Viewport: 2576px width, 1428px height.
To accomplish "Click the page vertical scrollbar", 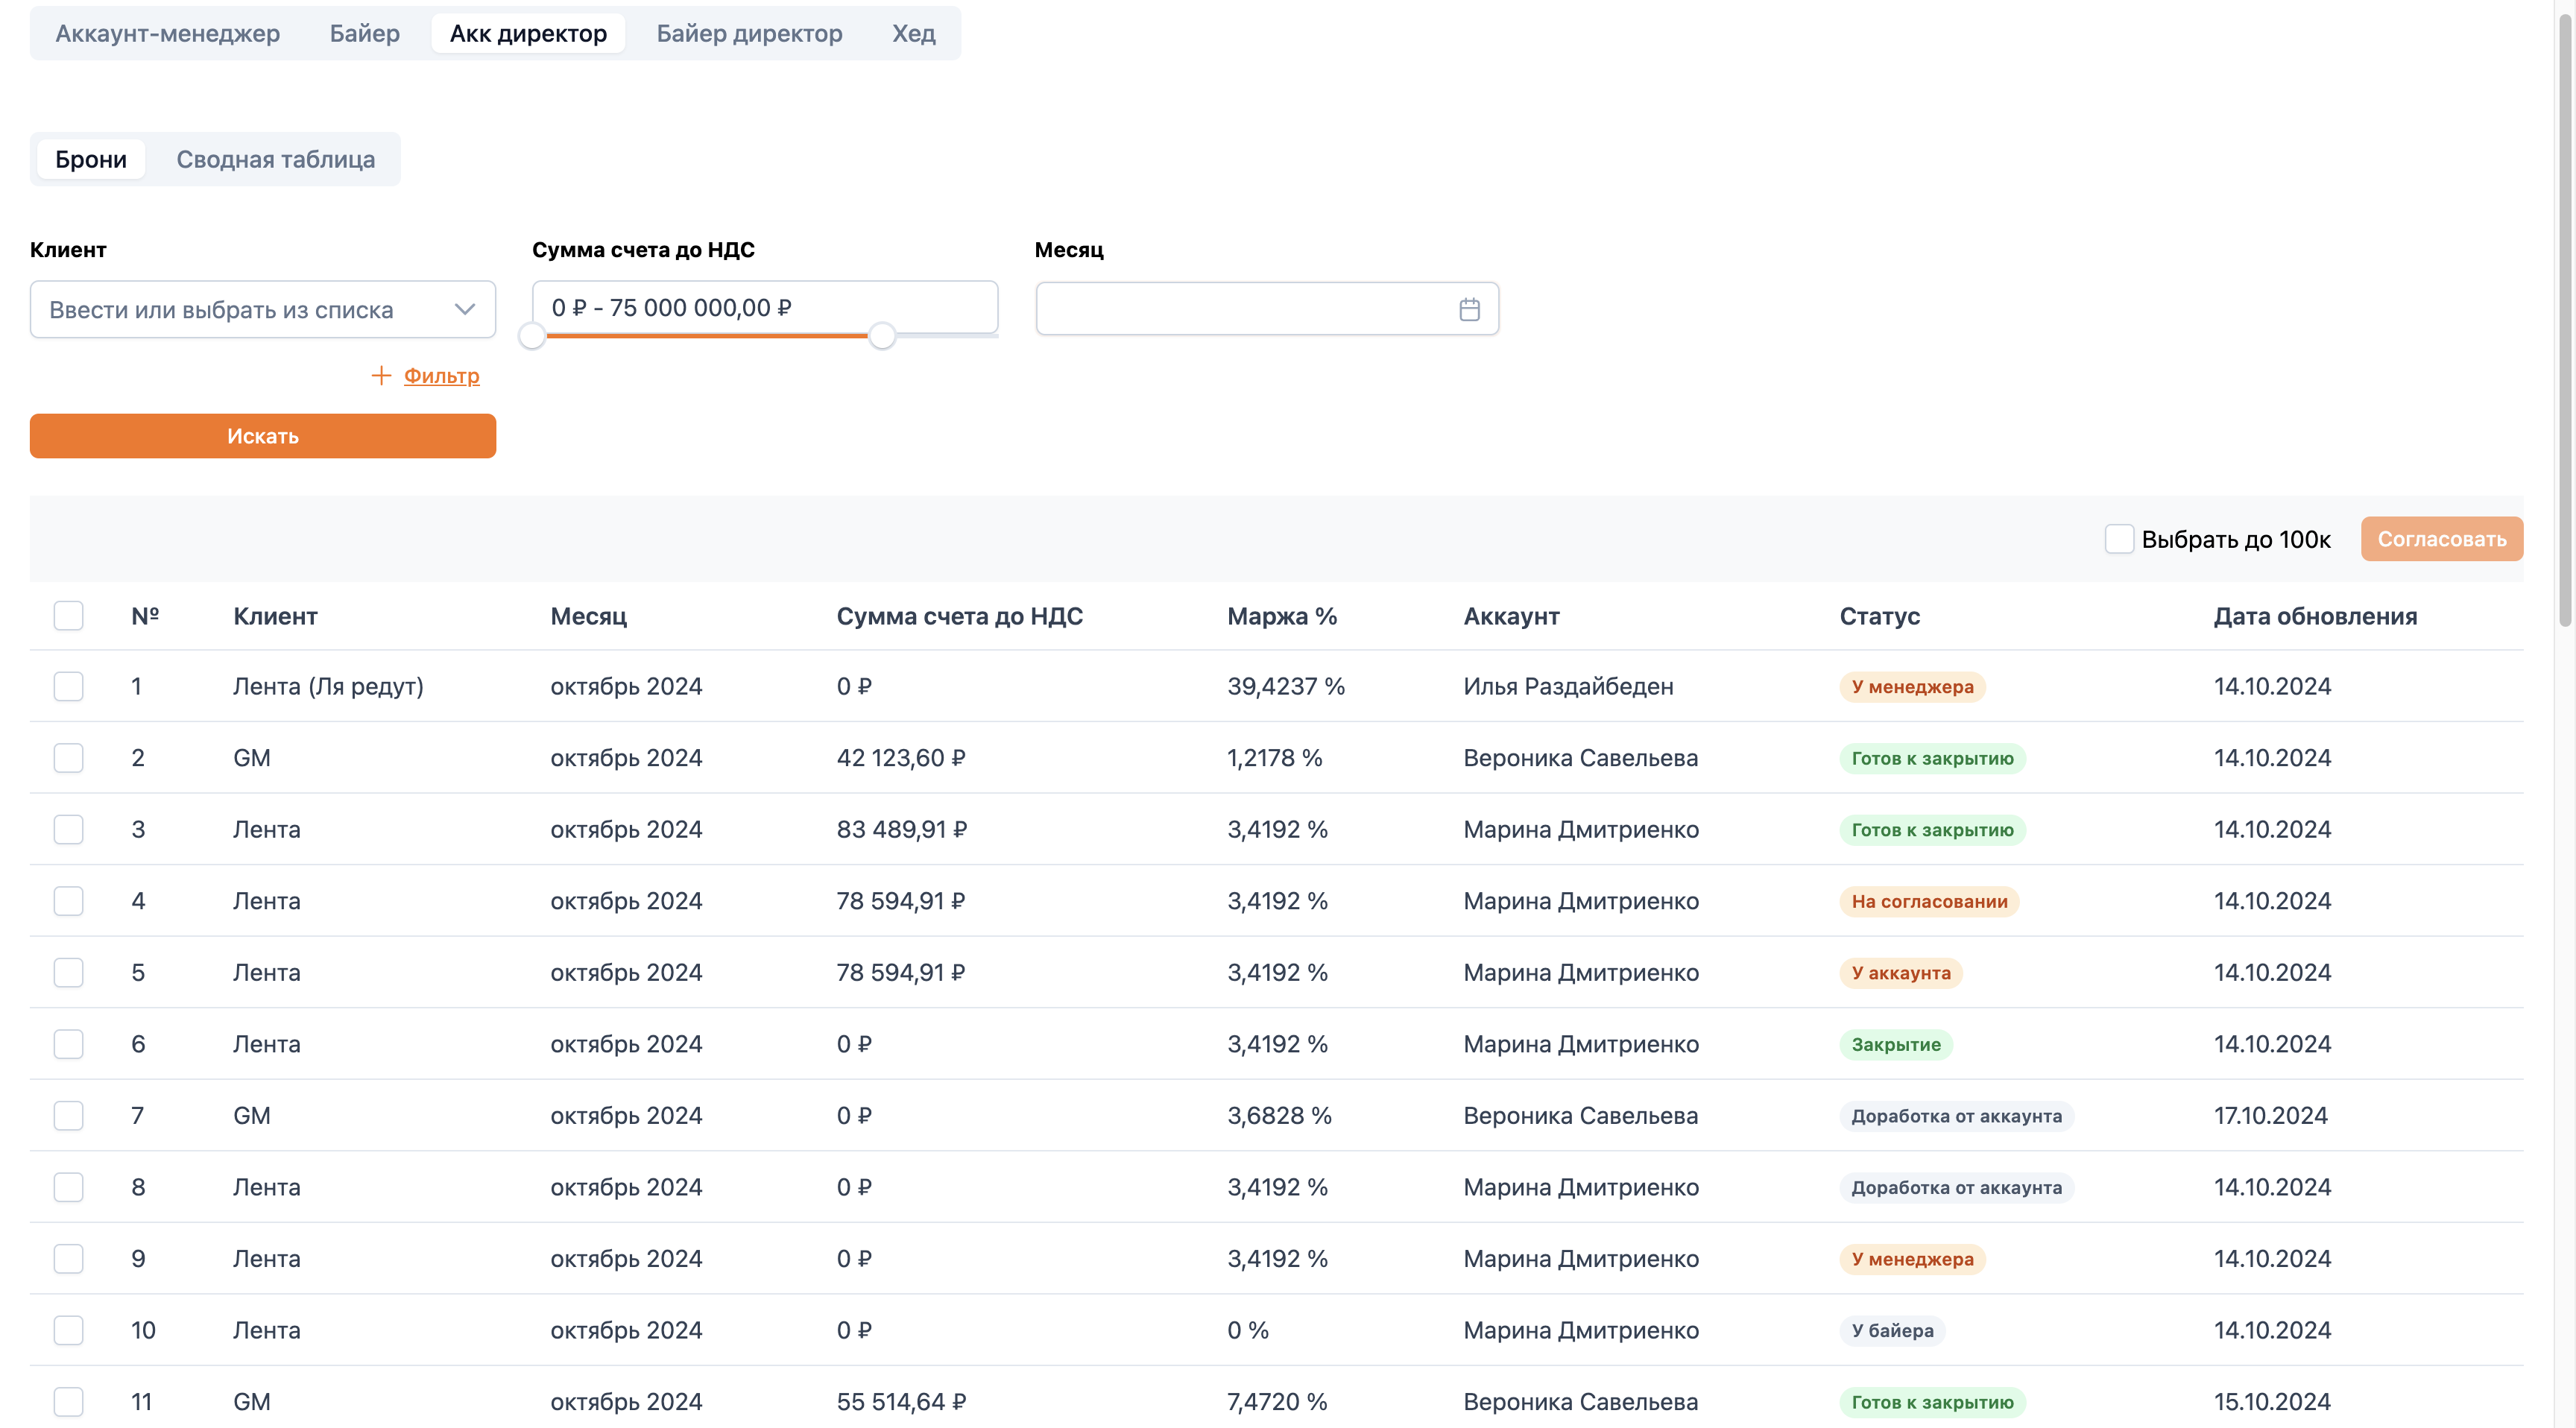I will (2565, 320).
